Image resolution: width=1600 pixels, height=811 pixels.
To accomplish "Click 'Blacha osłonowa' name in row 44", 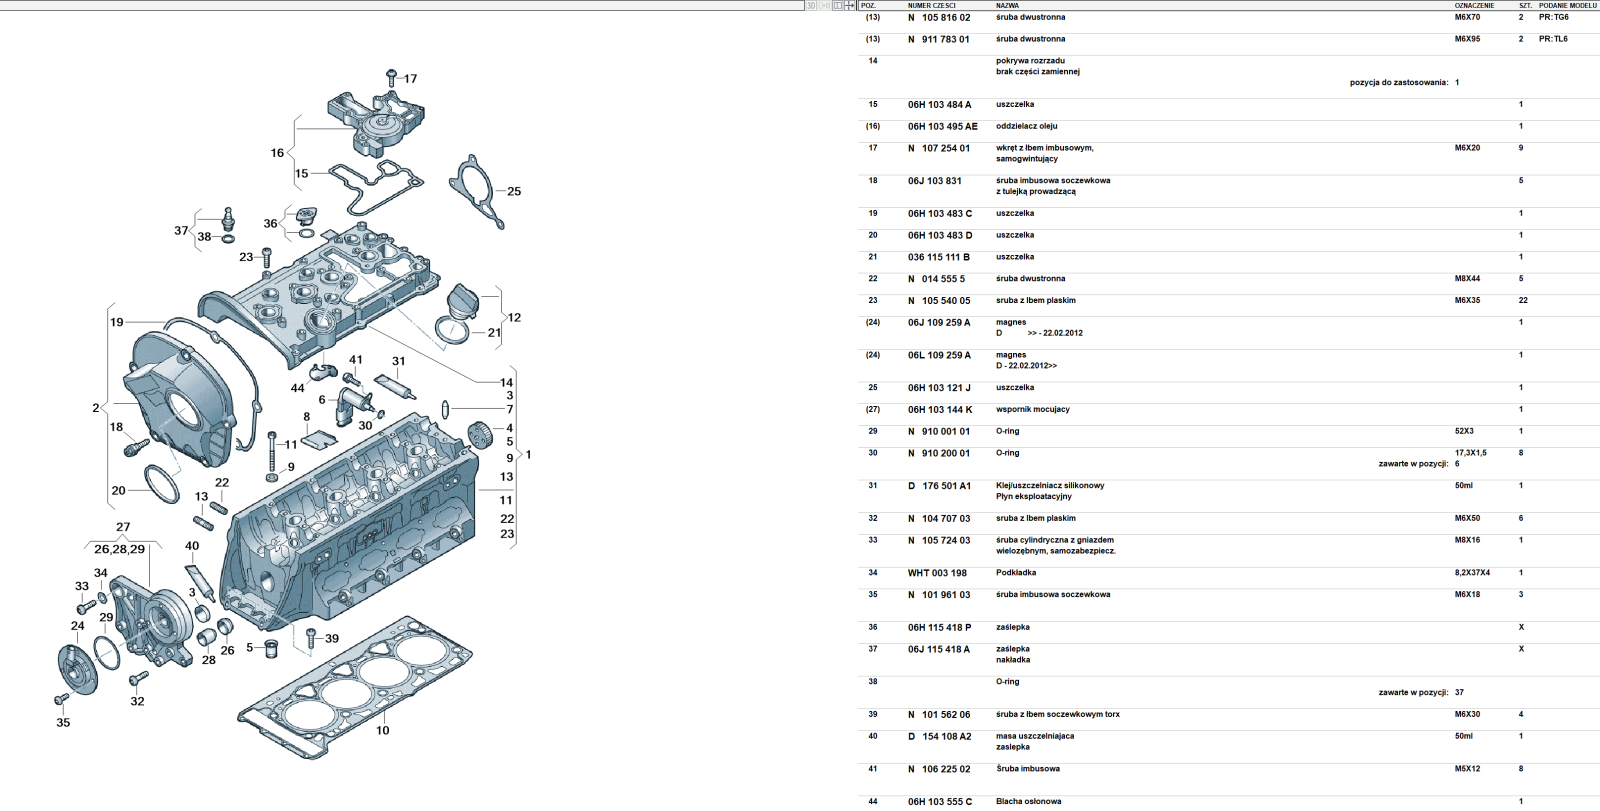I will (1028, 802).
